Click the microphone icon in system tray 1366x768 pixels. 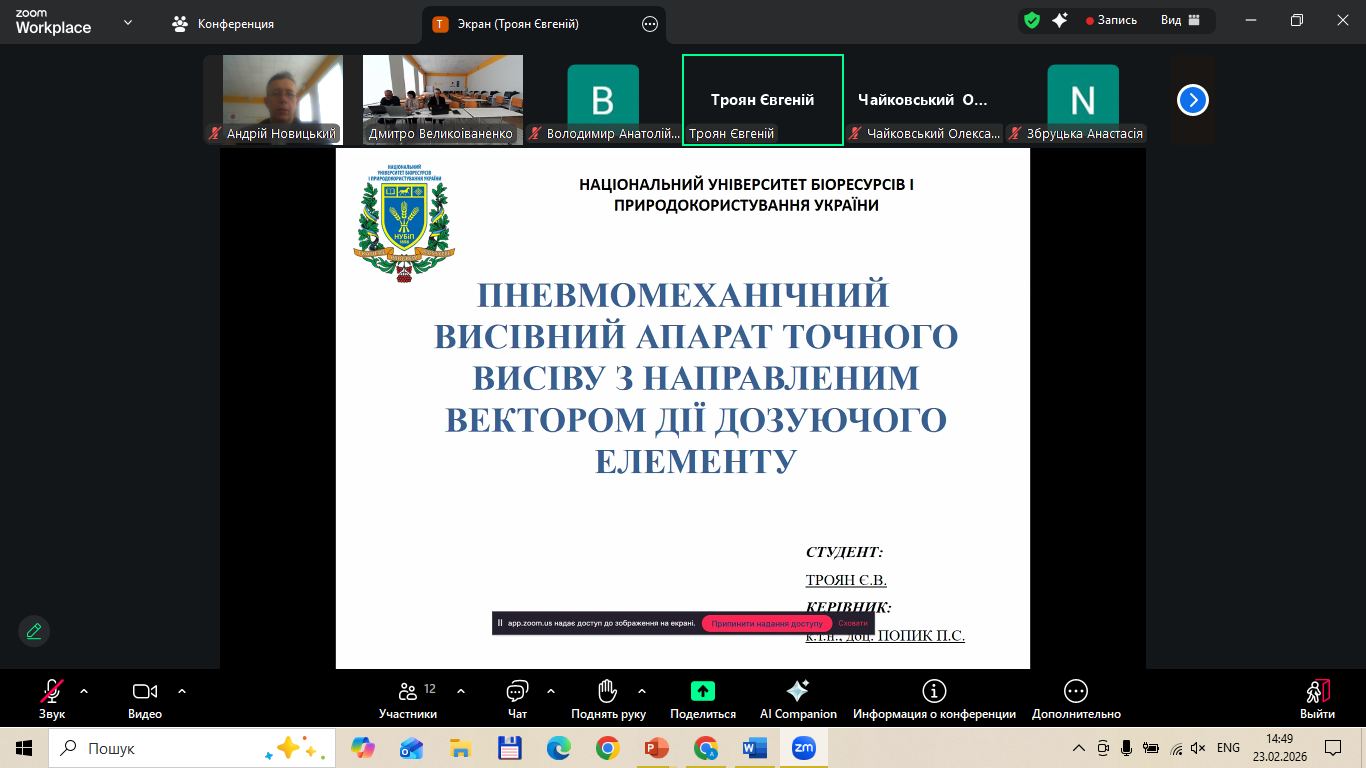1126,748
